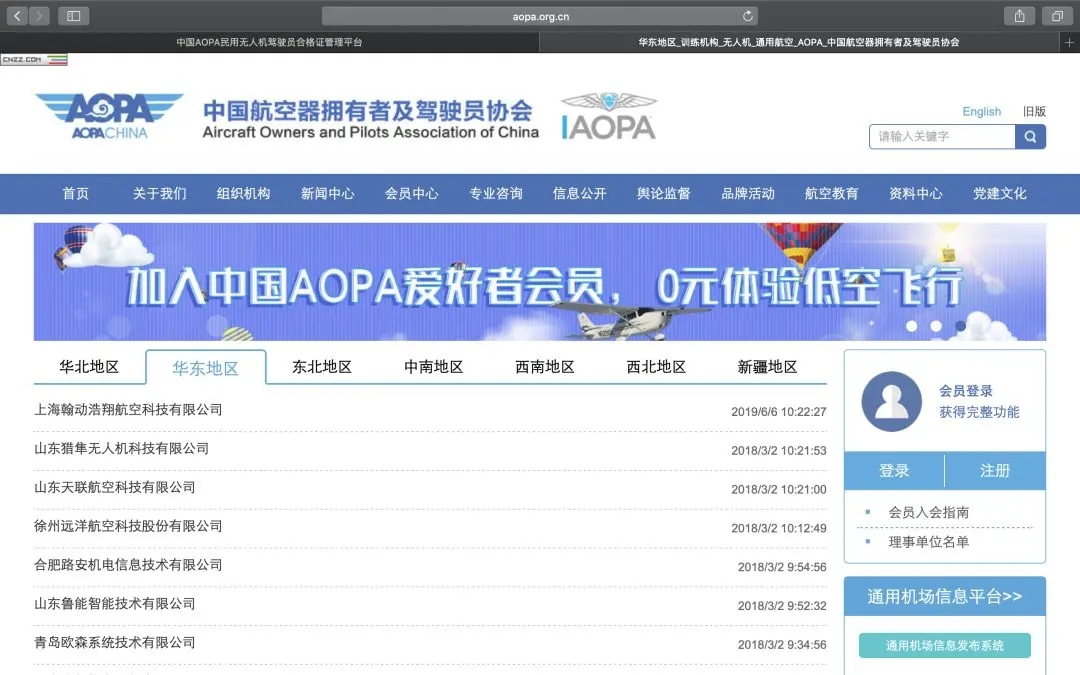
Task: Click the Safari back arrow button
Action: [x=18, y=16]
